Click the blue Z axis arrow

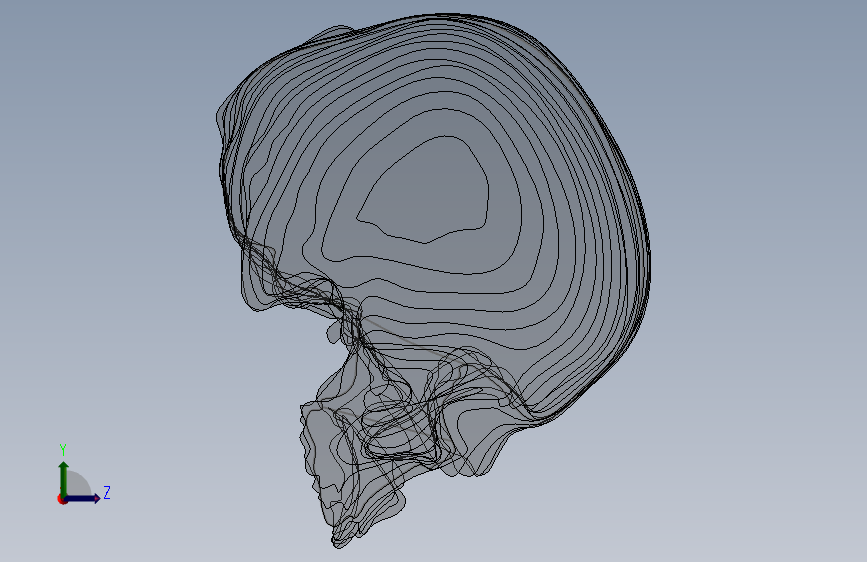point(83,498)
